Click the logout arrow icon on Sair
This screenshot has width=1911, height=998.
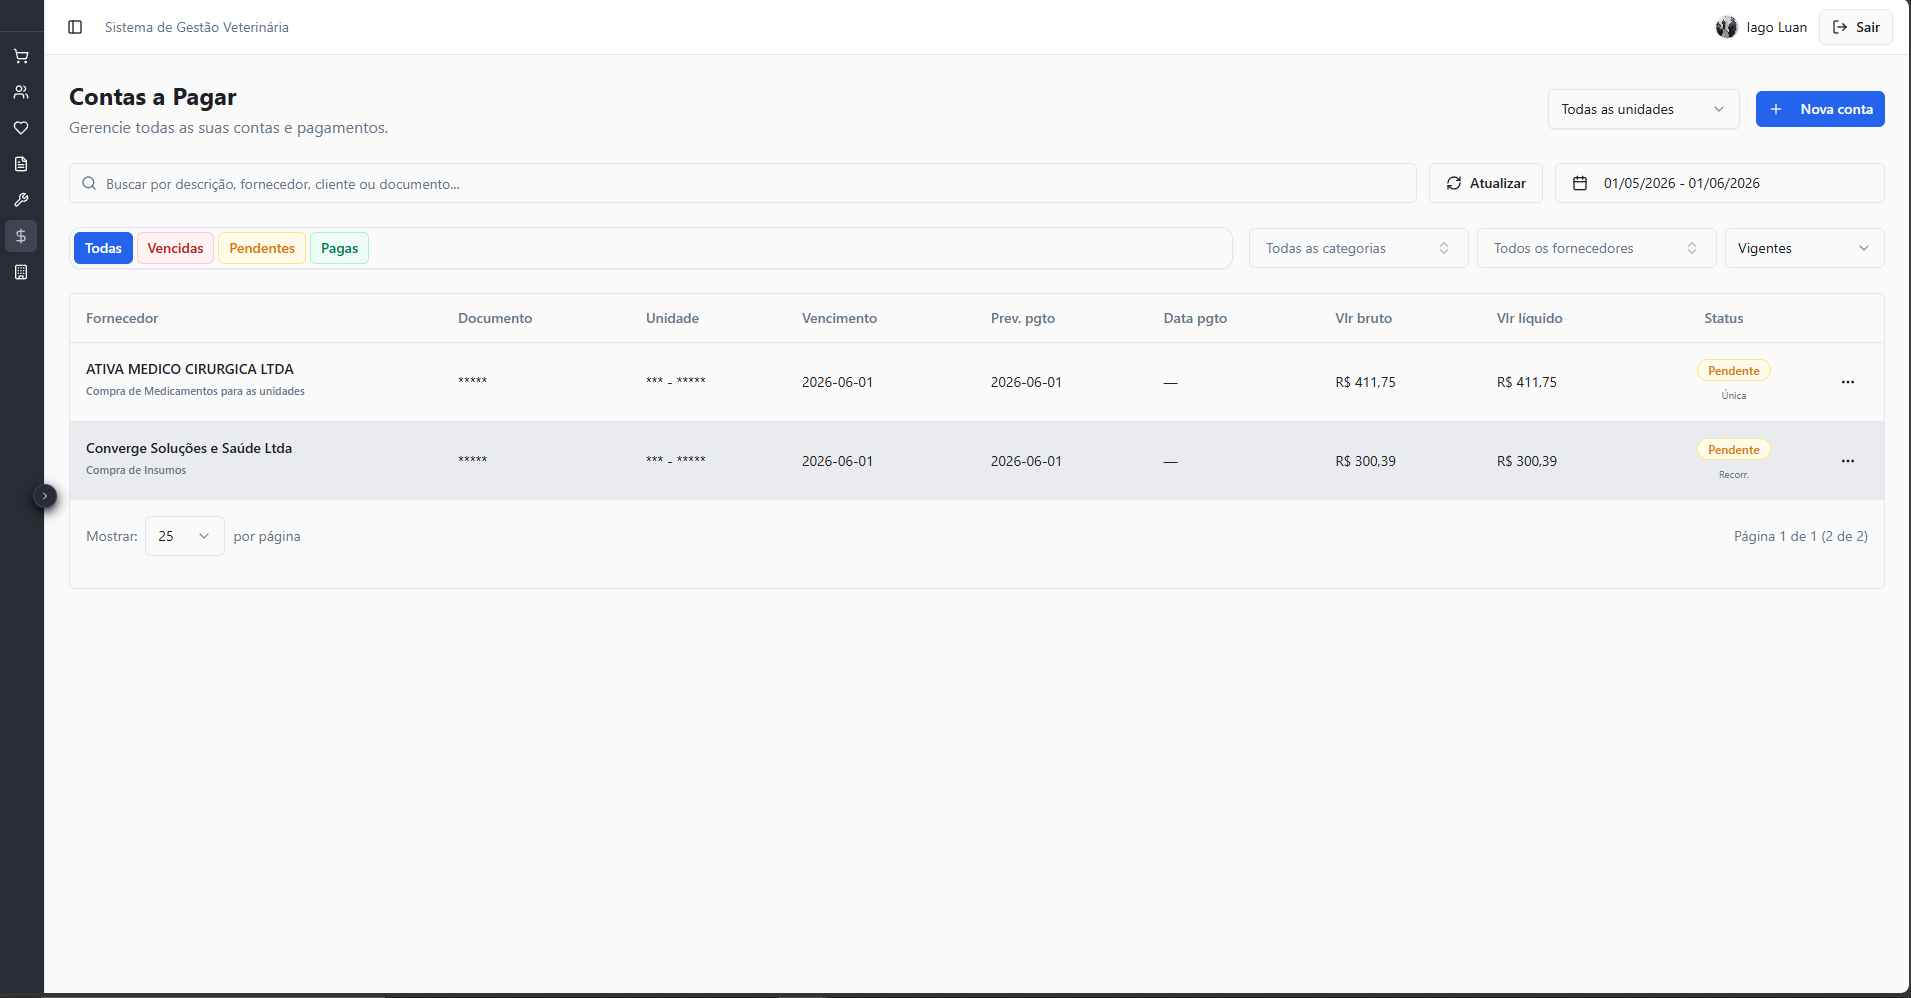click(x=1840, y=27)
